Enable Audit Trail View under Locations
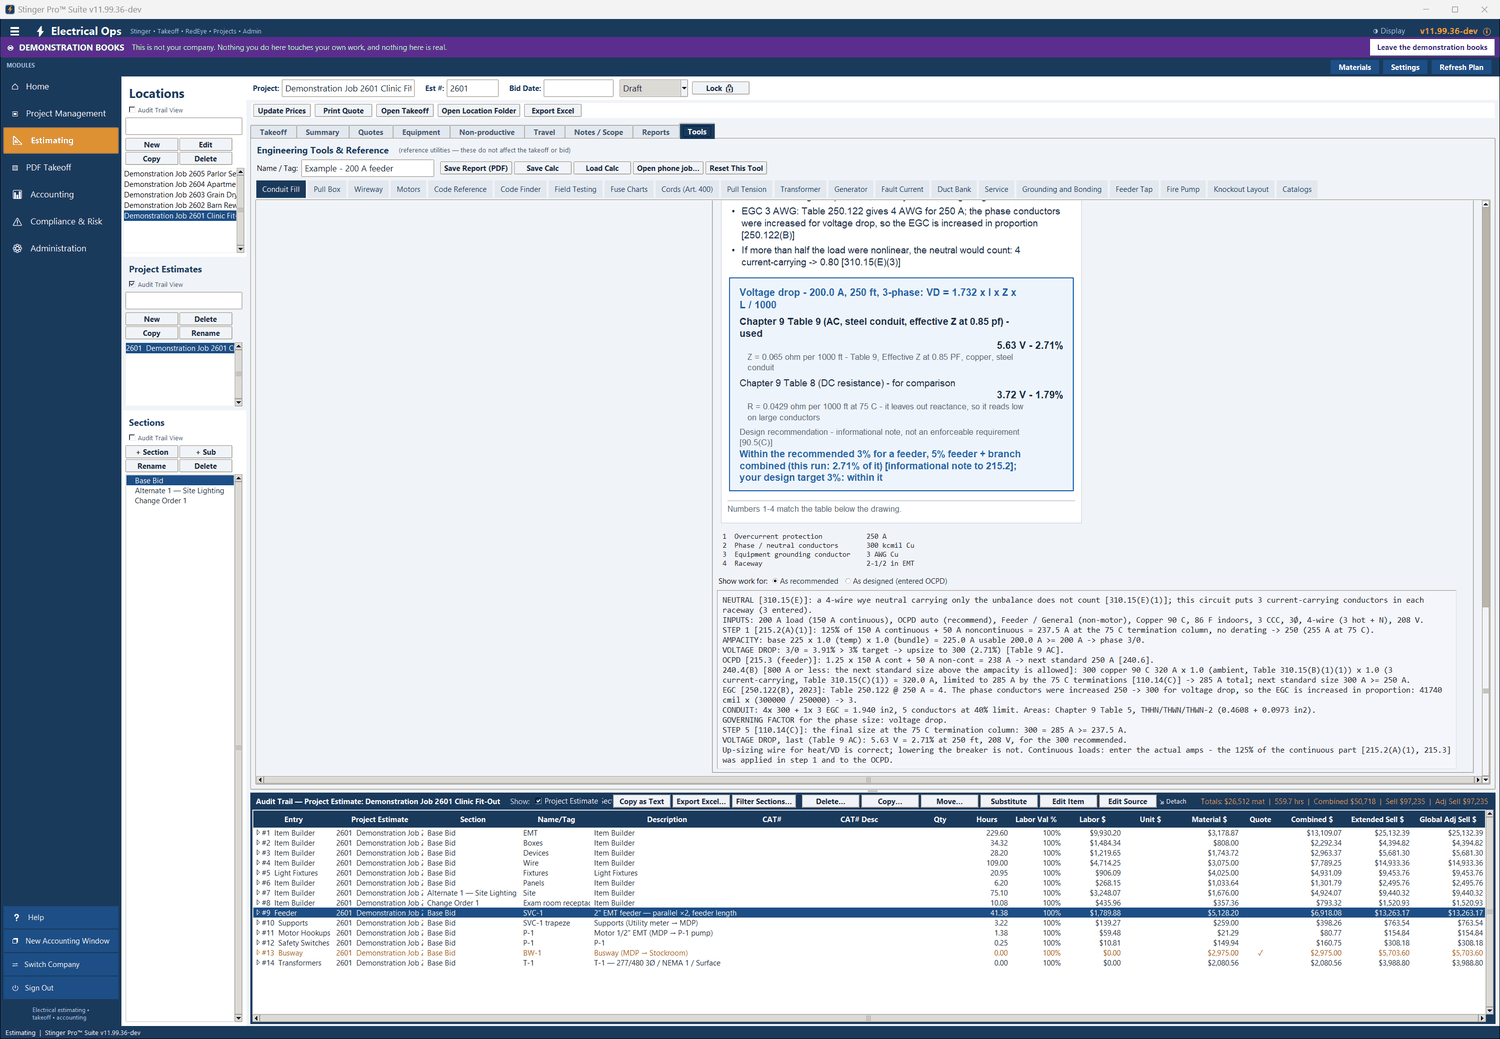Viewport: 1500px width, 1039px height. 132,110
